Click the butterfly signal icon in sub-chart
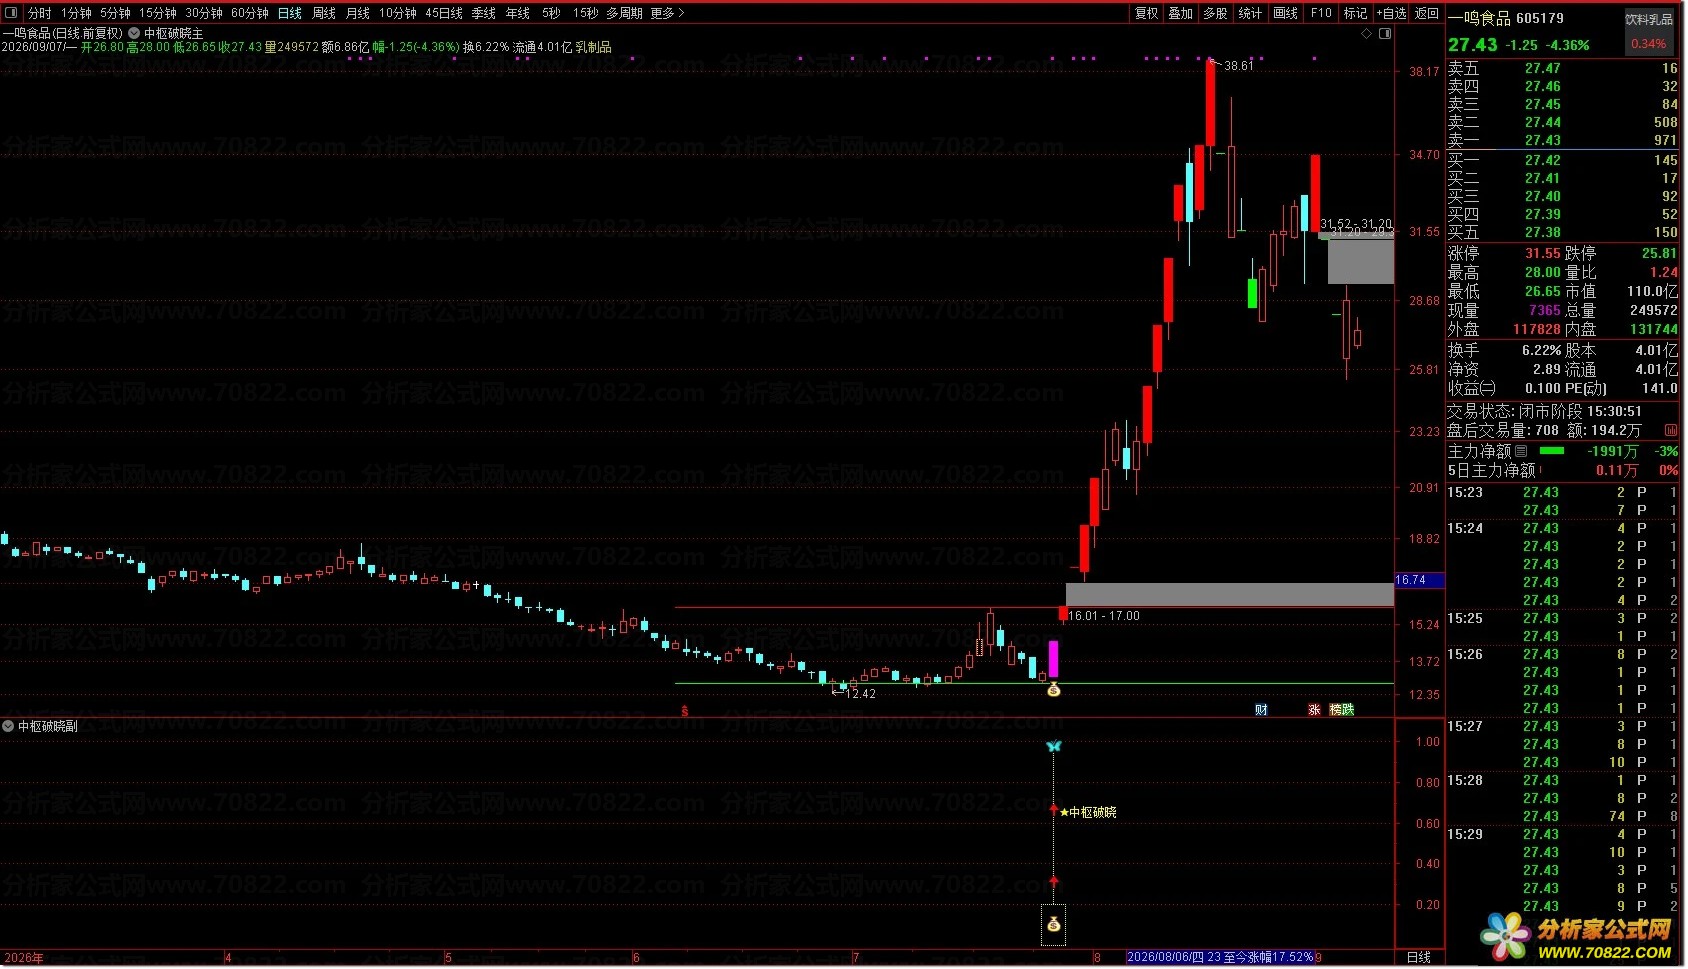The width and height of the screenshot is (1688, 969). point(1053,746)
